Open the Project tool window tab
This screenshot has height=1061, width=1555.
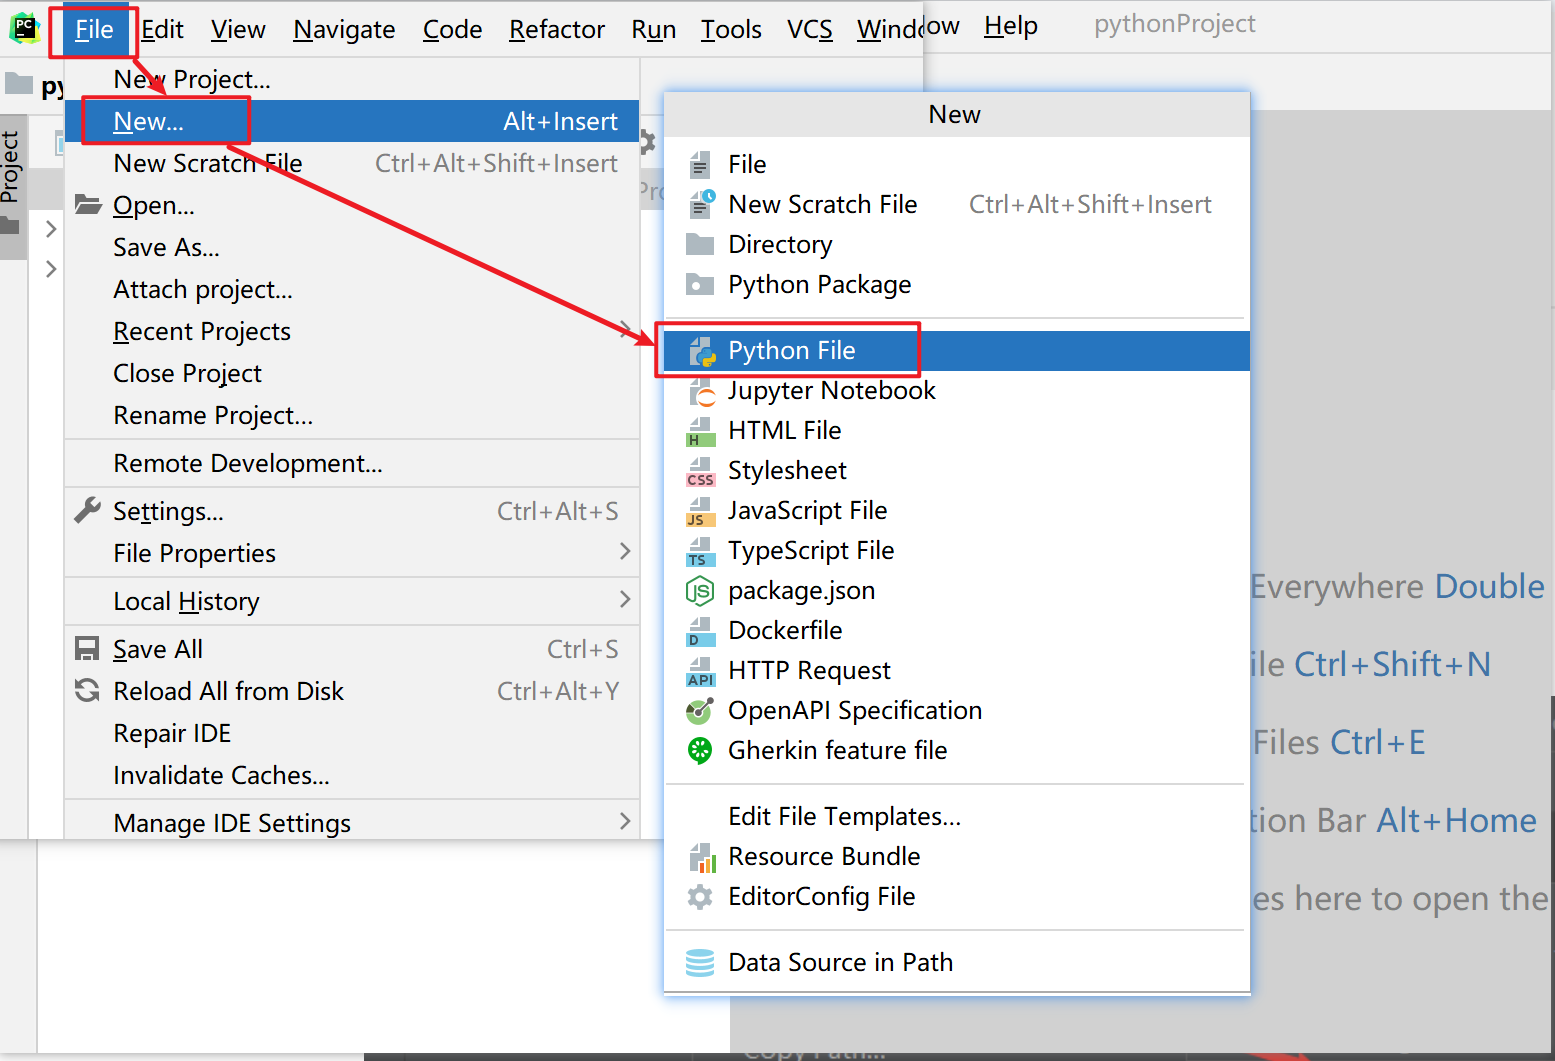(11, 167)
